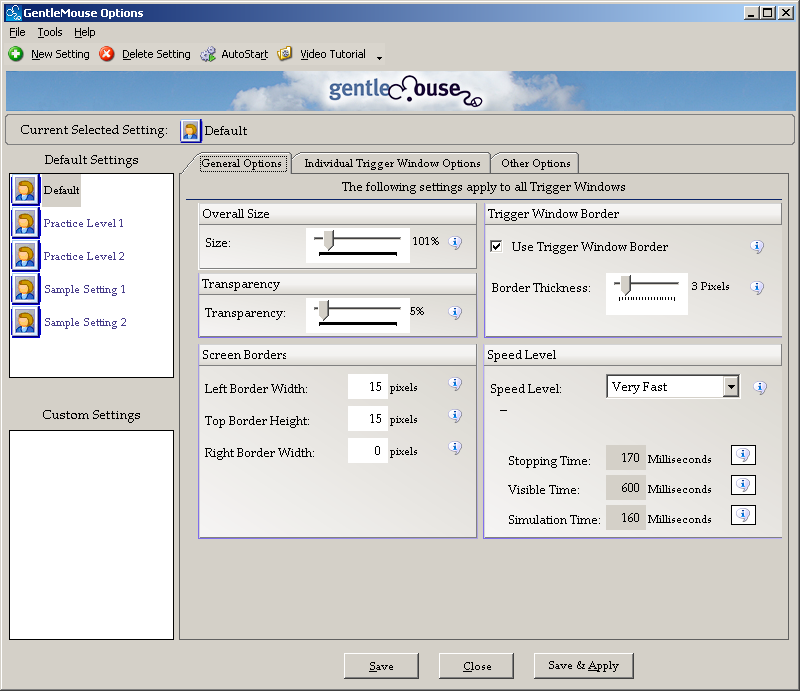
Task: Click the info icon for Left Border Width
Action: [455, 383]
